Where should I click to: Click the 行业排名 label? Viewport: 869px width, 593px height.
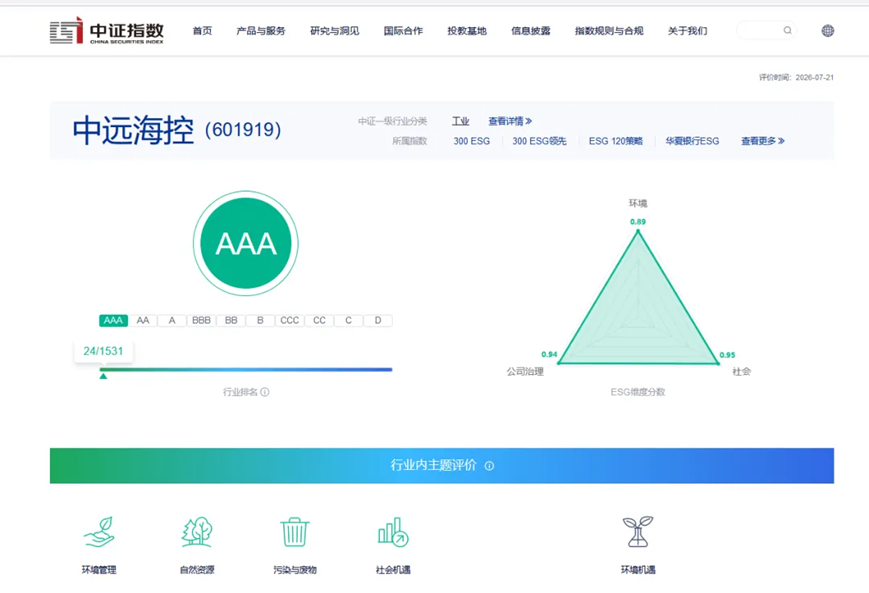click(x=240, y=392)
